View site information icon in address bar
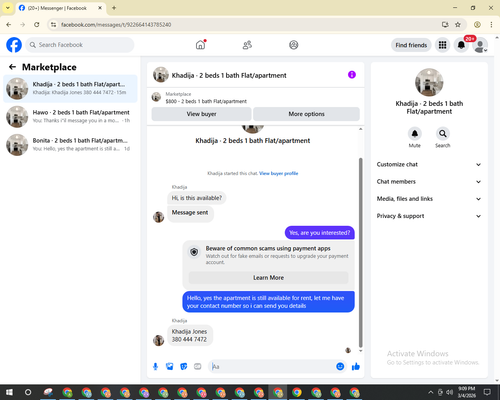The height and width of the screenshot is (400, 500). (54, 25)
